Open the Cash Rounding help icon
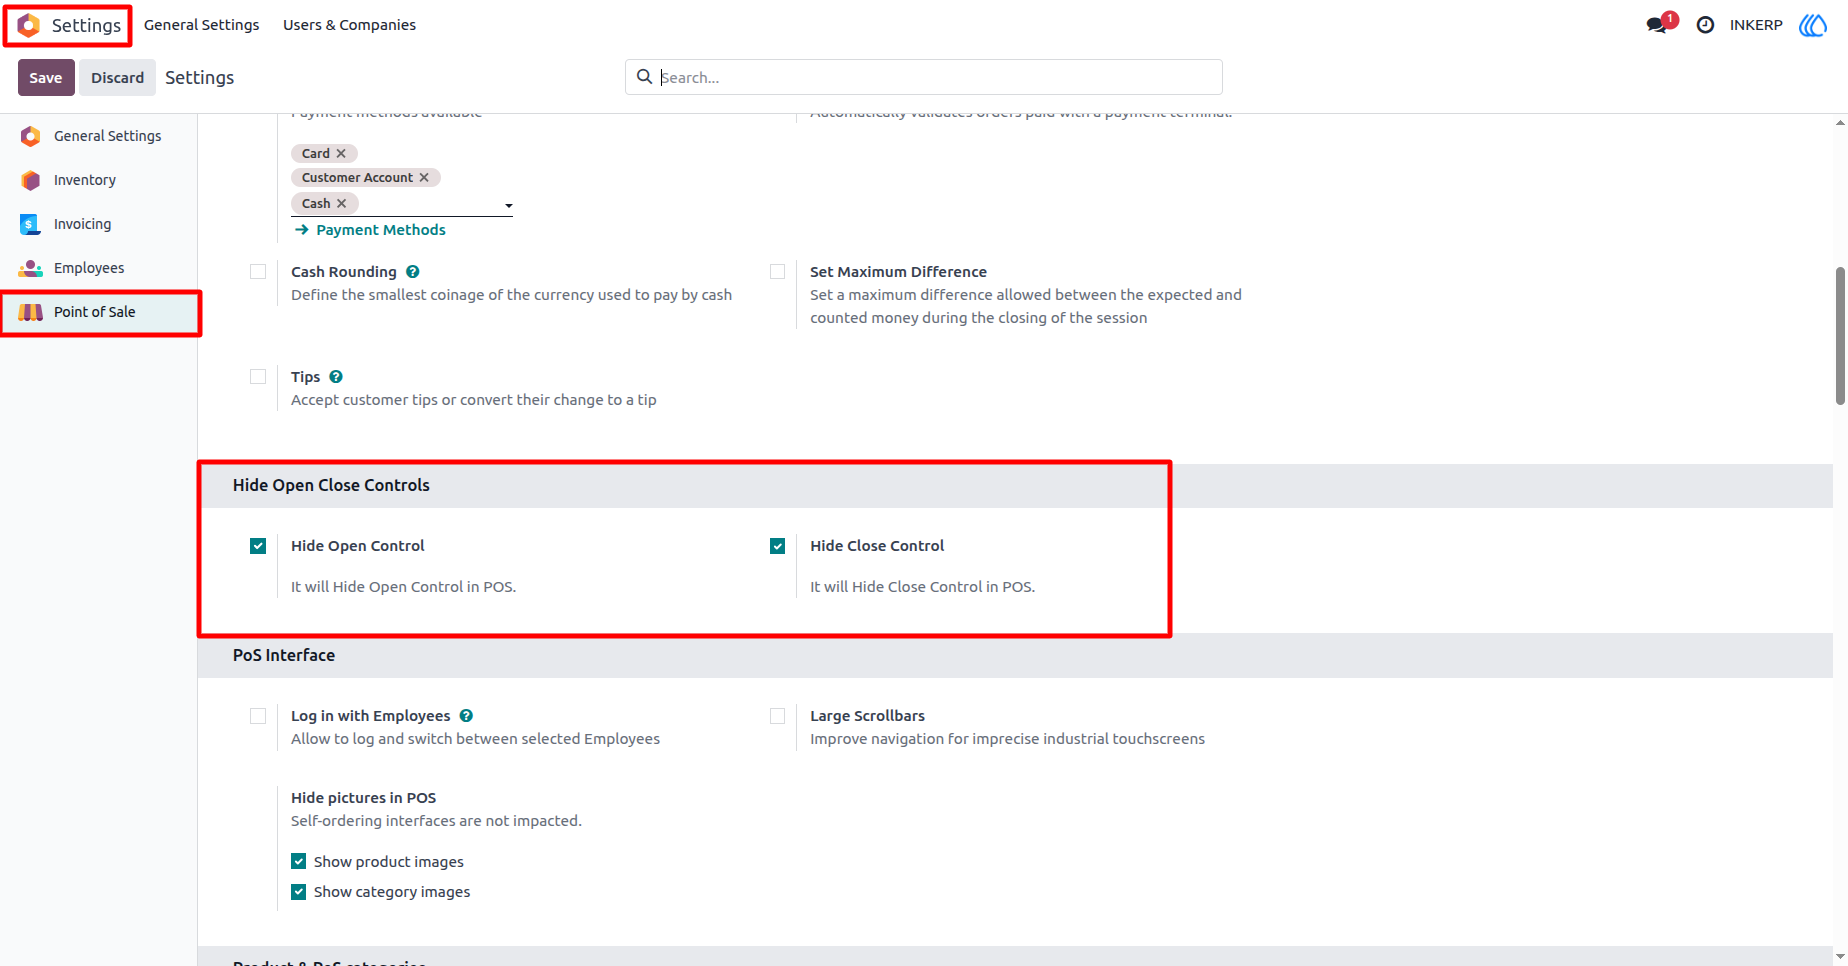1848x966 pixels. [x=413, y=272]
